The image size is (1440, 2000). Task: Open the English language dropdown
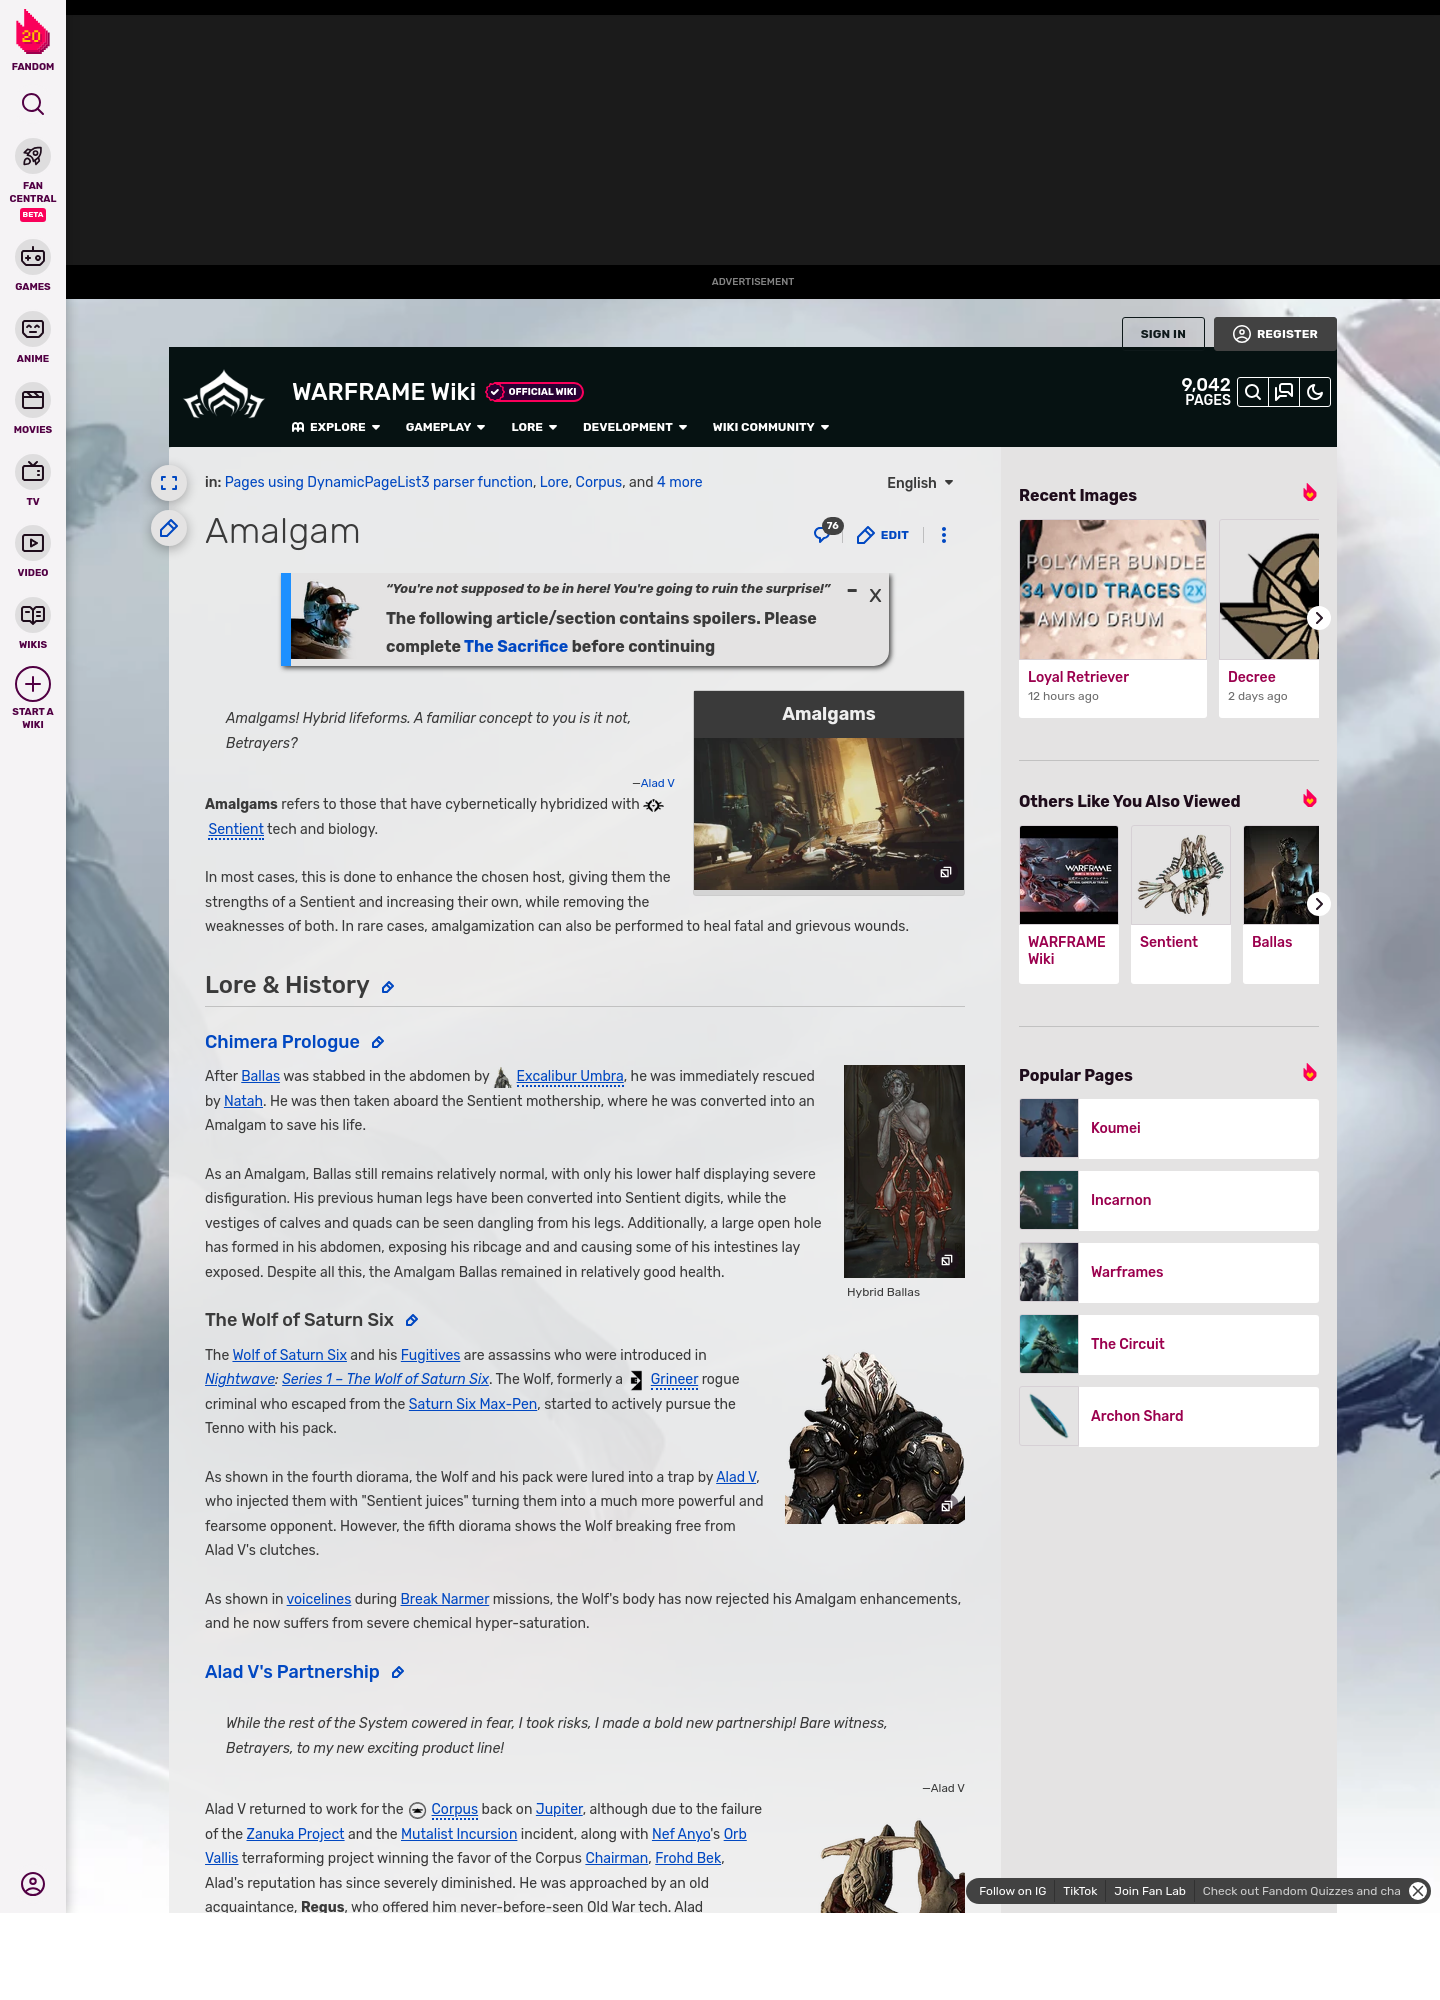920,483
